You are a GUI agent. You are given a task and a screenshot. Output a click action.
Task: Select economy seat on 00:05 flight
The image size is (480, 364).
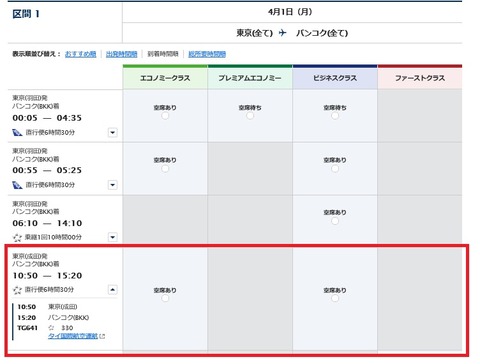165,116
